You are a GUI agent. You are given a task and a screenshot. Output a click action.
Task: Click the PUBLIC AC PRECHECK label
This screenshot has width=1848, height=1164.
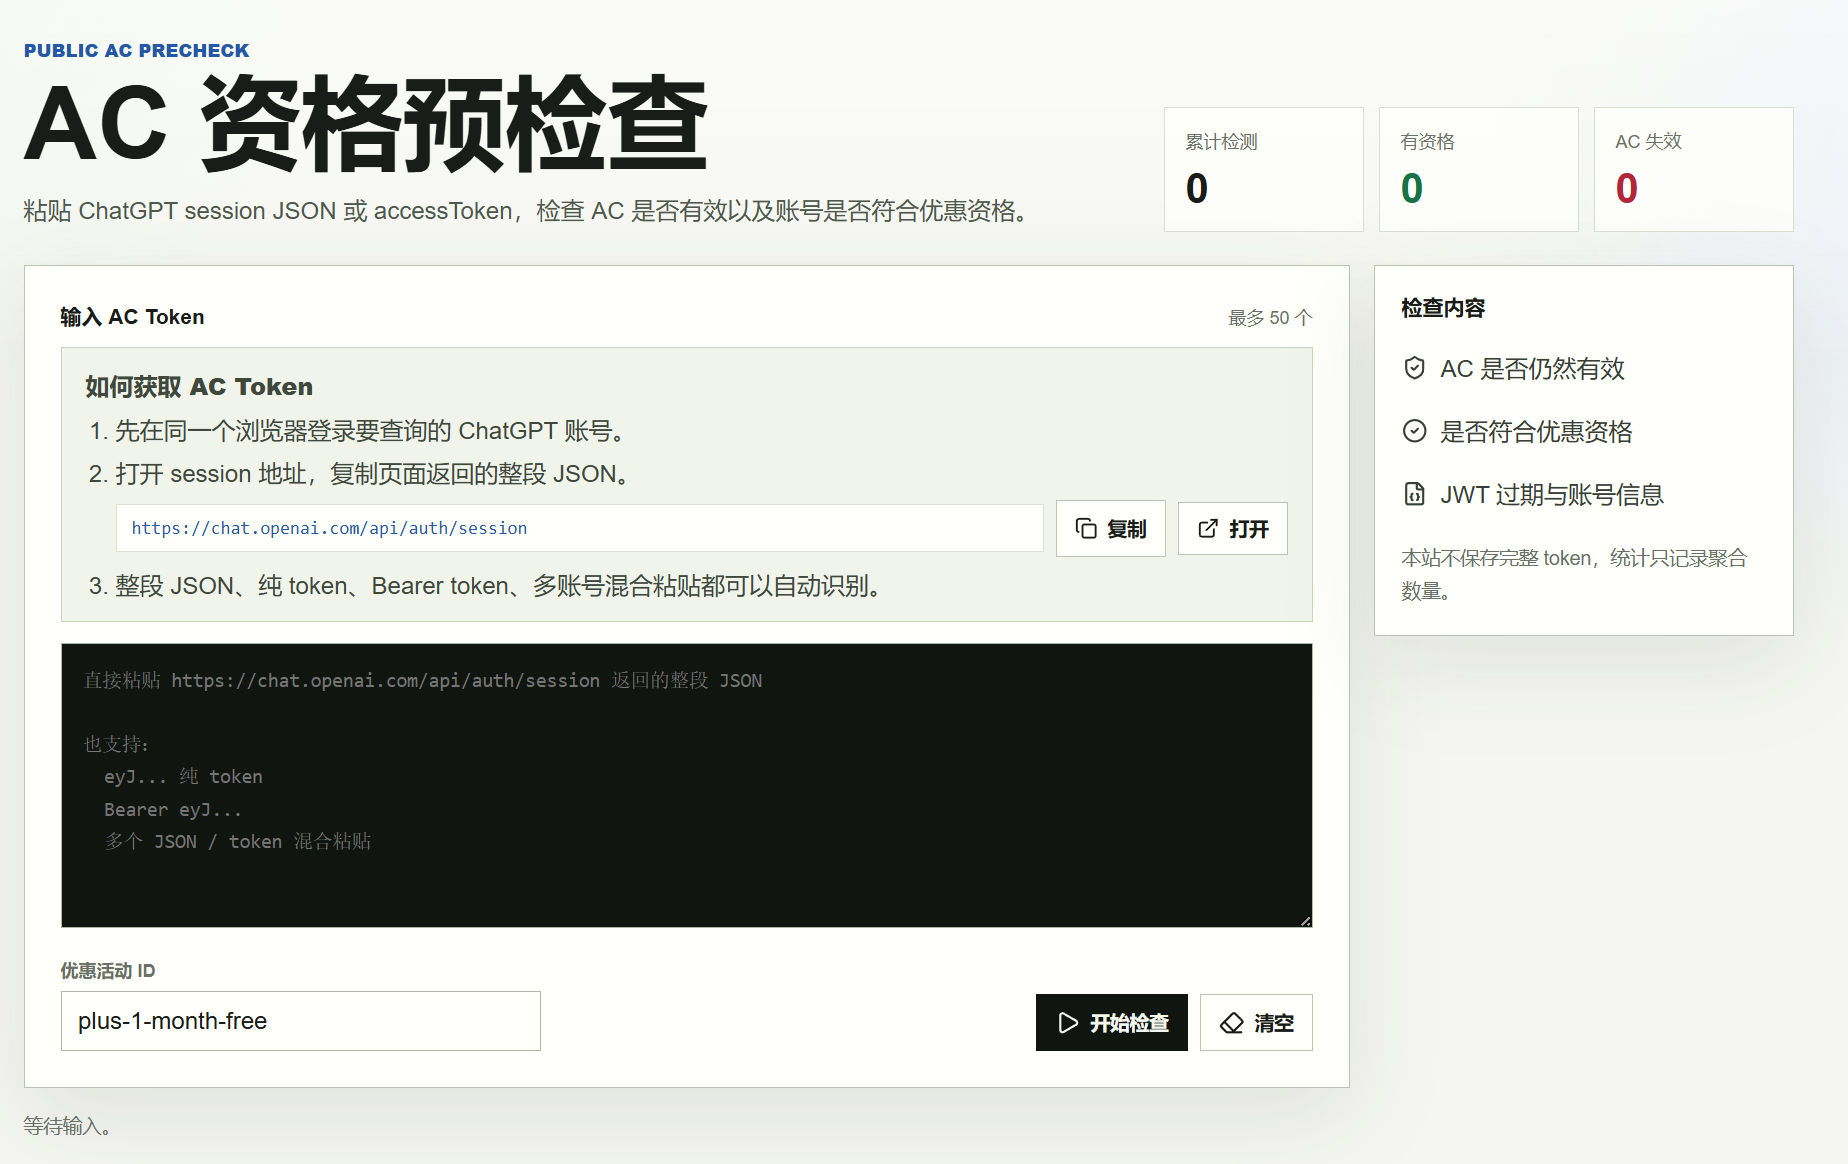(x=137, y=51)
